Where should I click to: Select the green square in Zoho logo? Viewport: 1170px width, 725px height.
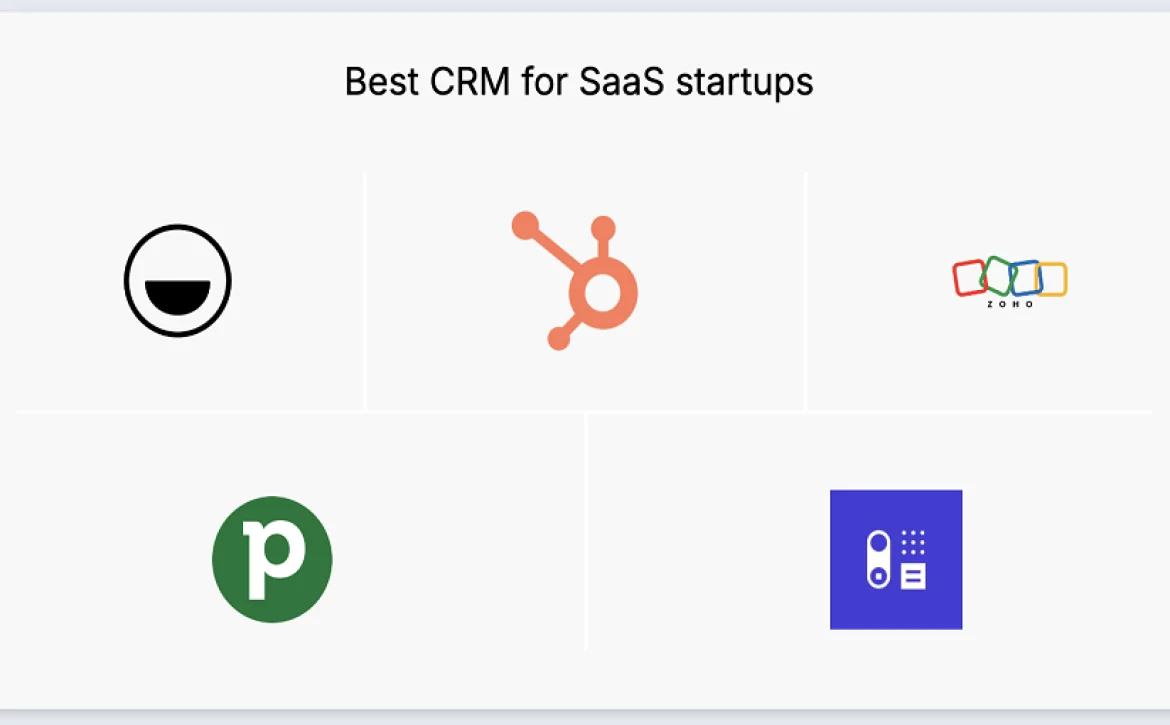998,275
